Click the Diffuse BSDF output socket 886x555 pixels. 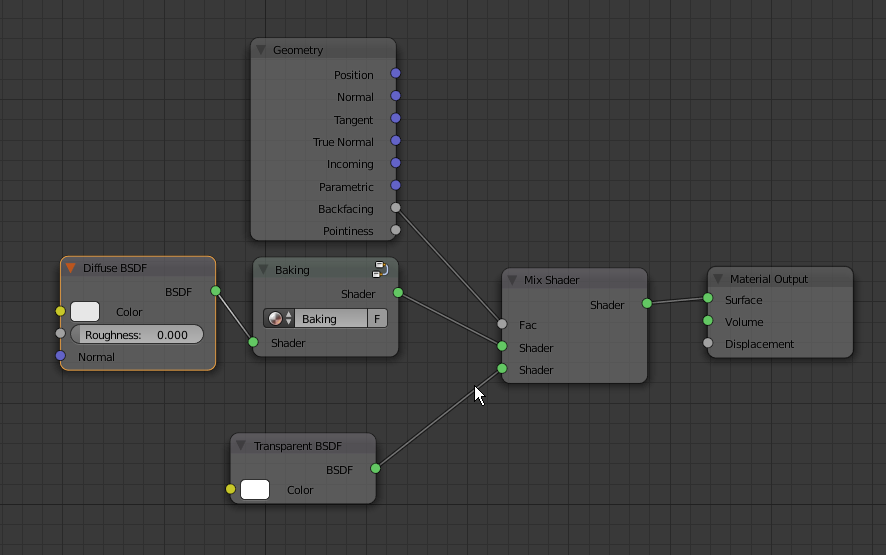tap(215, 290)
